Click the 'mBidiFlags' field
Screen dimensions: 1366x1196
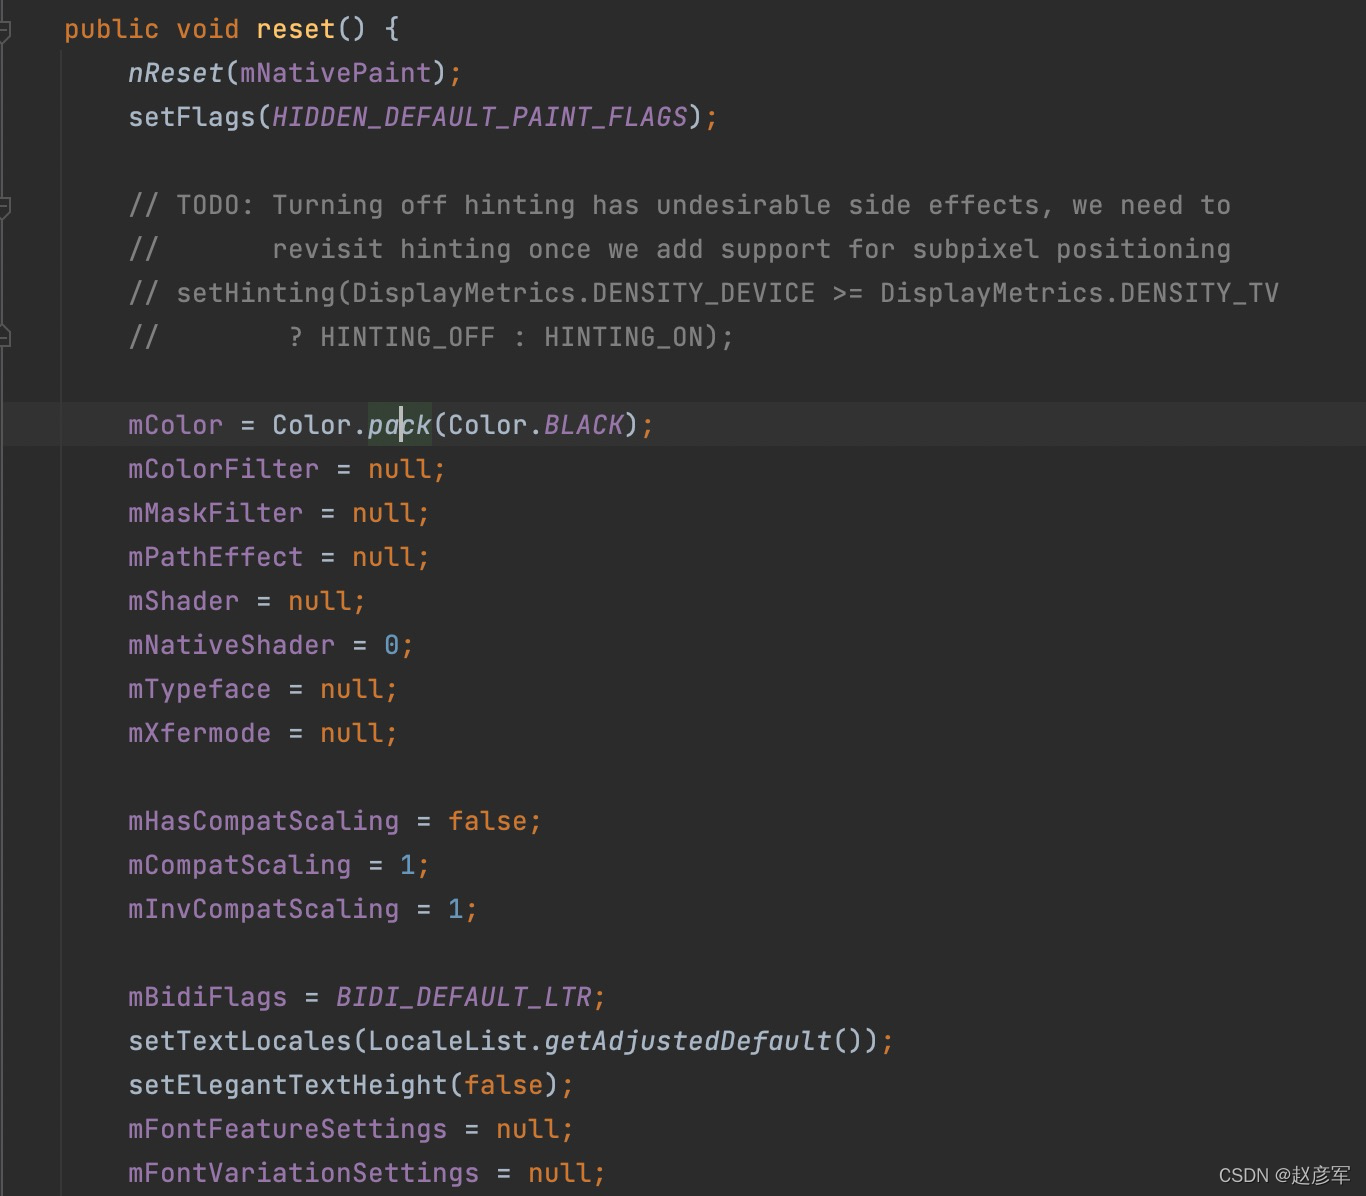click(207, 997)
